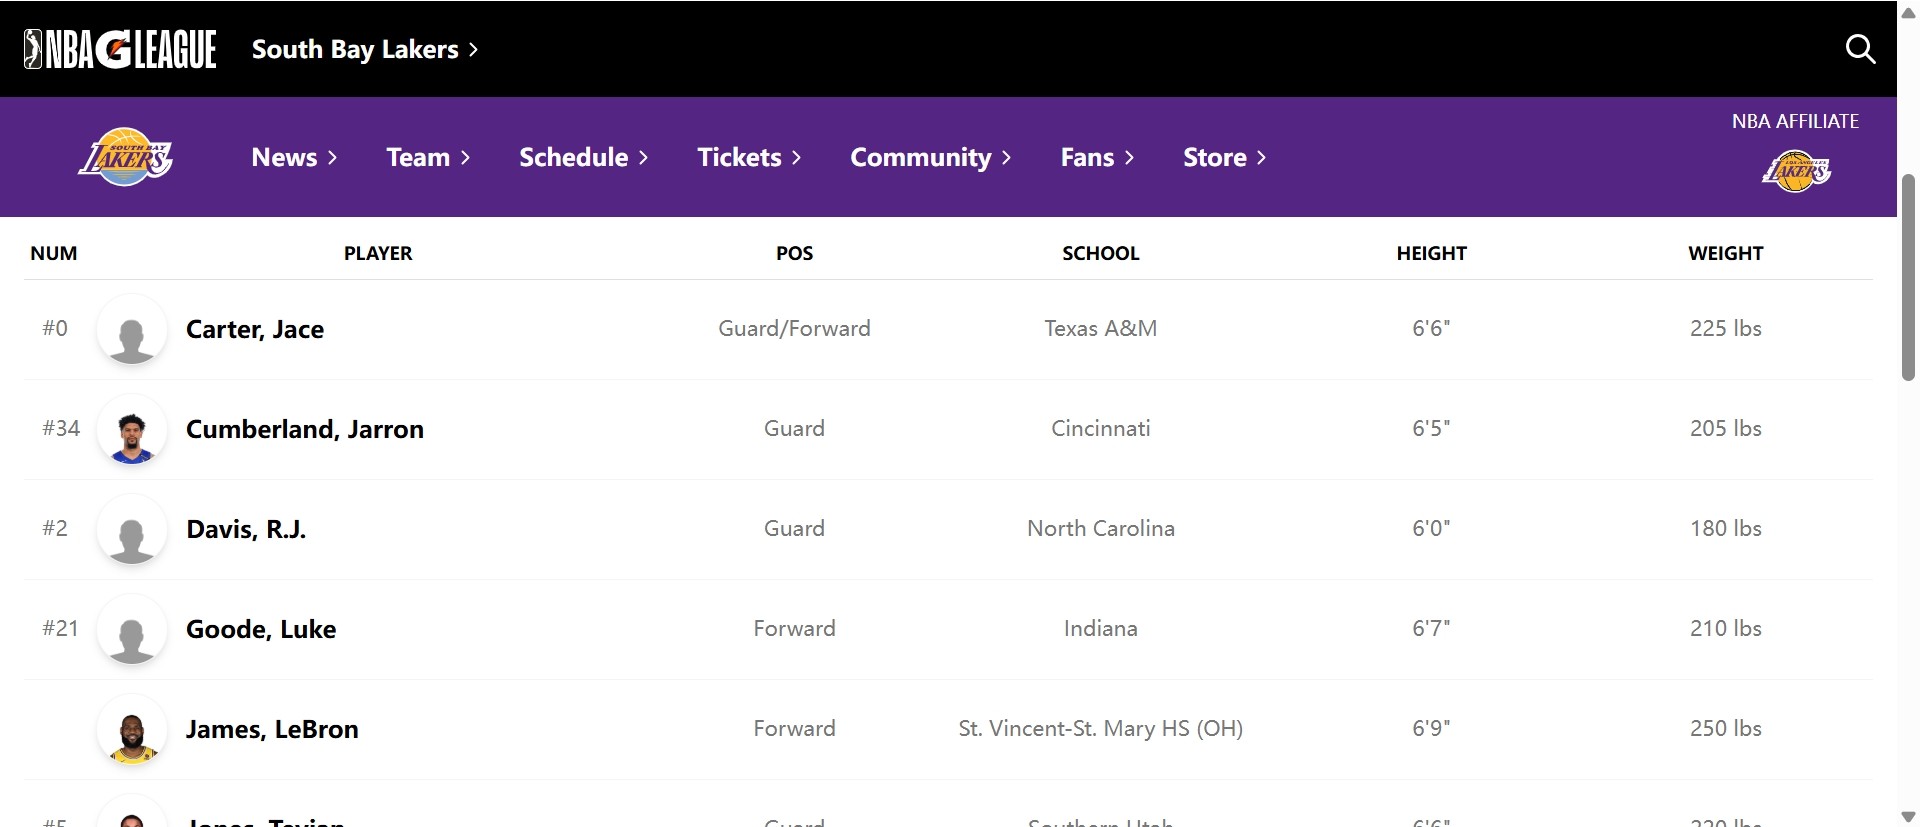Open the search magnifier icon
The height and width of the screenshot is (827, 1920).
pos(1860,49)
